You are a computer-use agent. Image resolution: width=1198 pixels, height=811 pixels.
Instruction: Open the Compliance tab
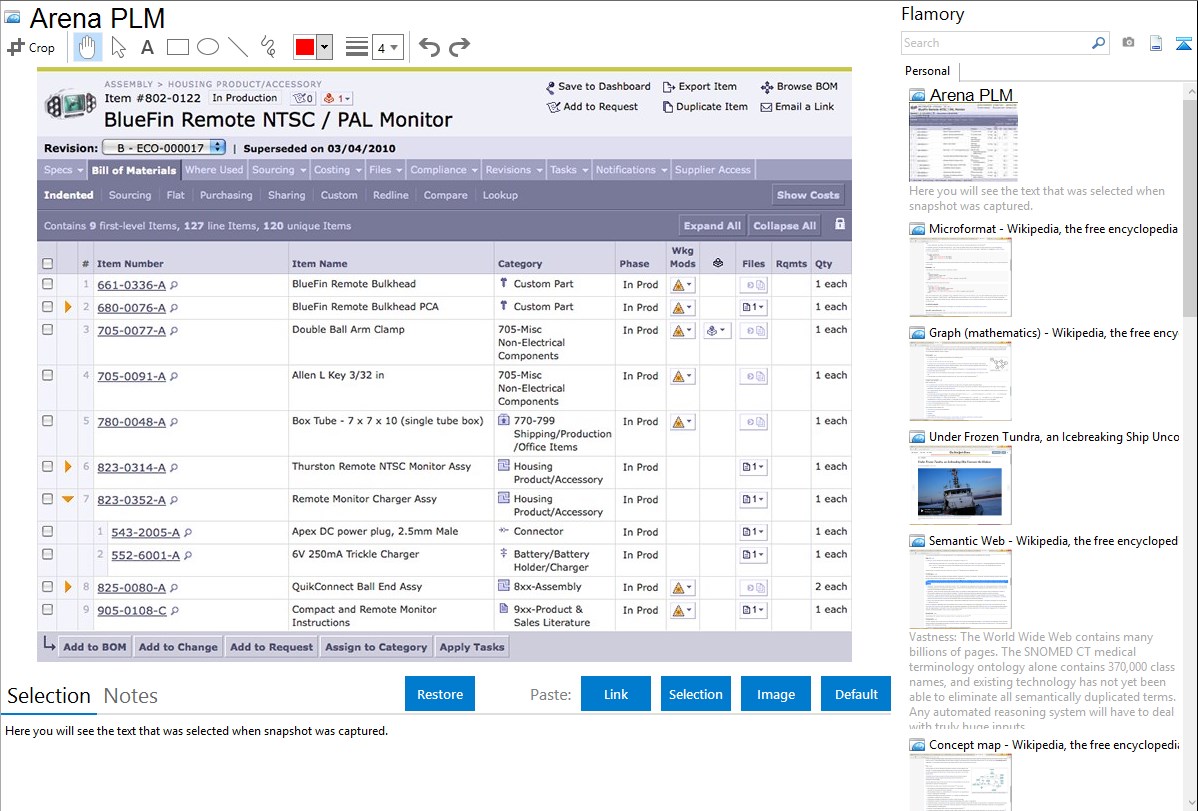443,170
